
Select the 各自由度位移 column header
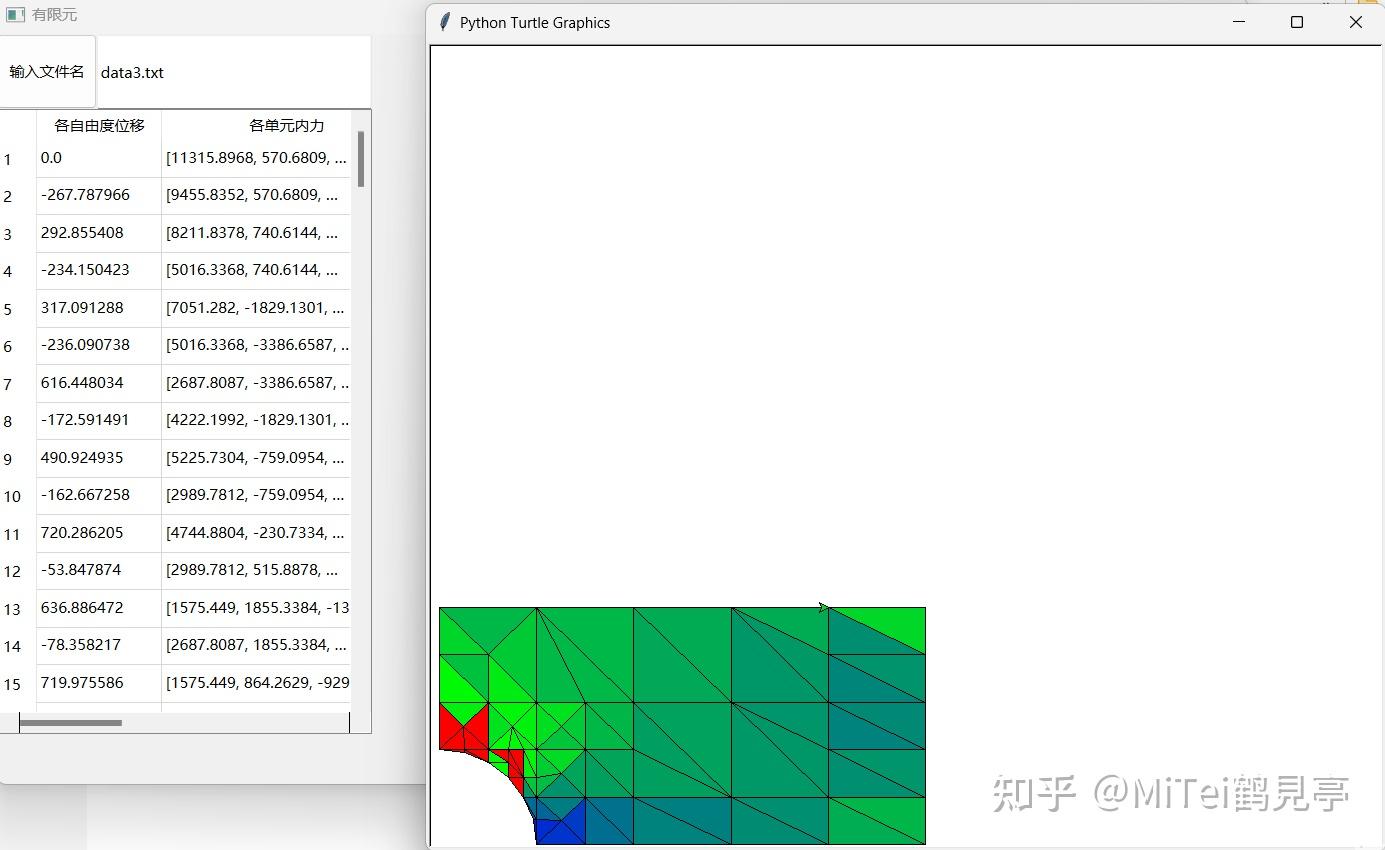(99, 125)
